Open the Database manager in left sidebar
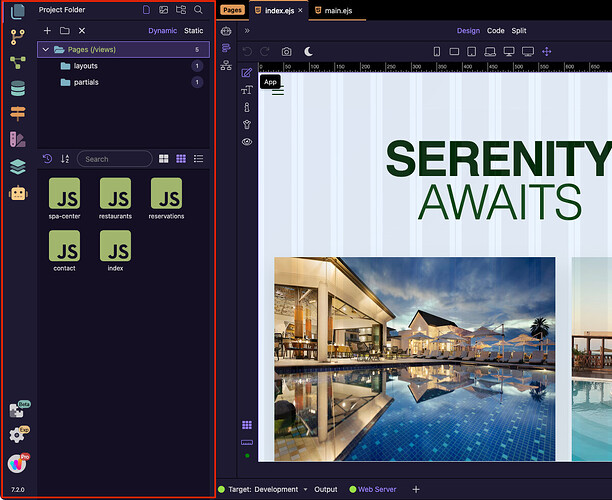Viewport: 612px width, 500px height. 17,88
